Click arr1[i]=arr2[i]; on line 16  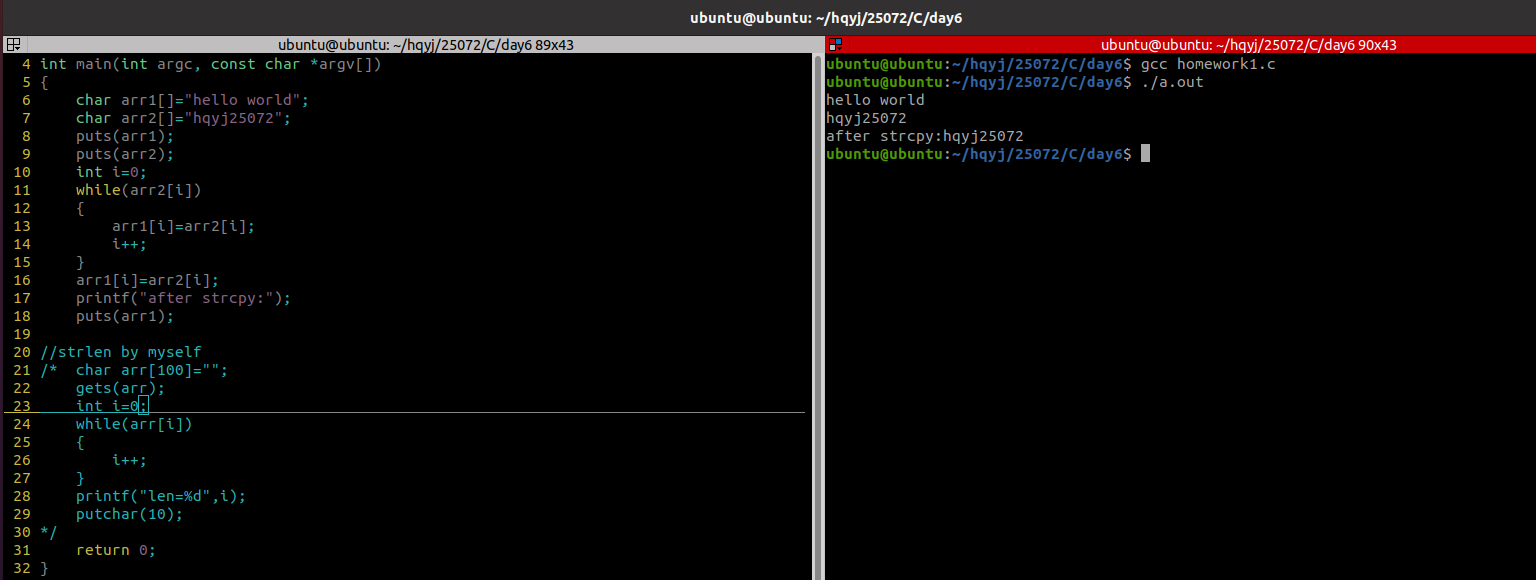(148, 280)
